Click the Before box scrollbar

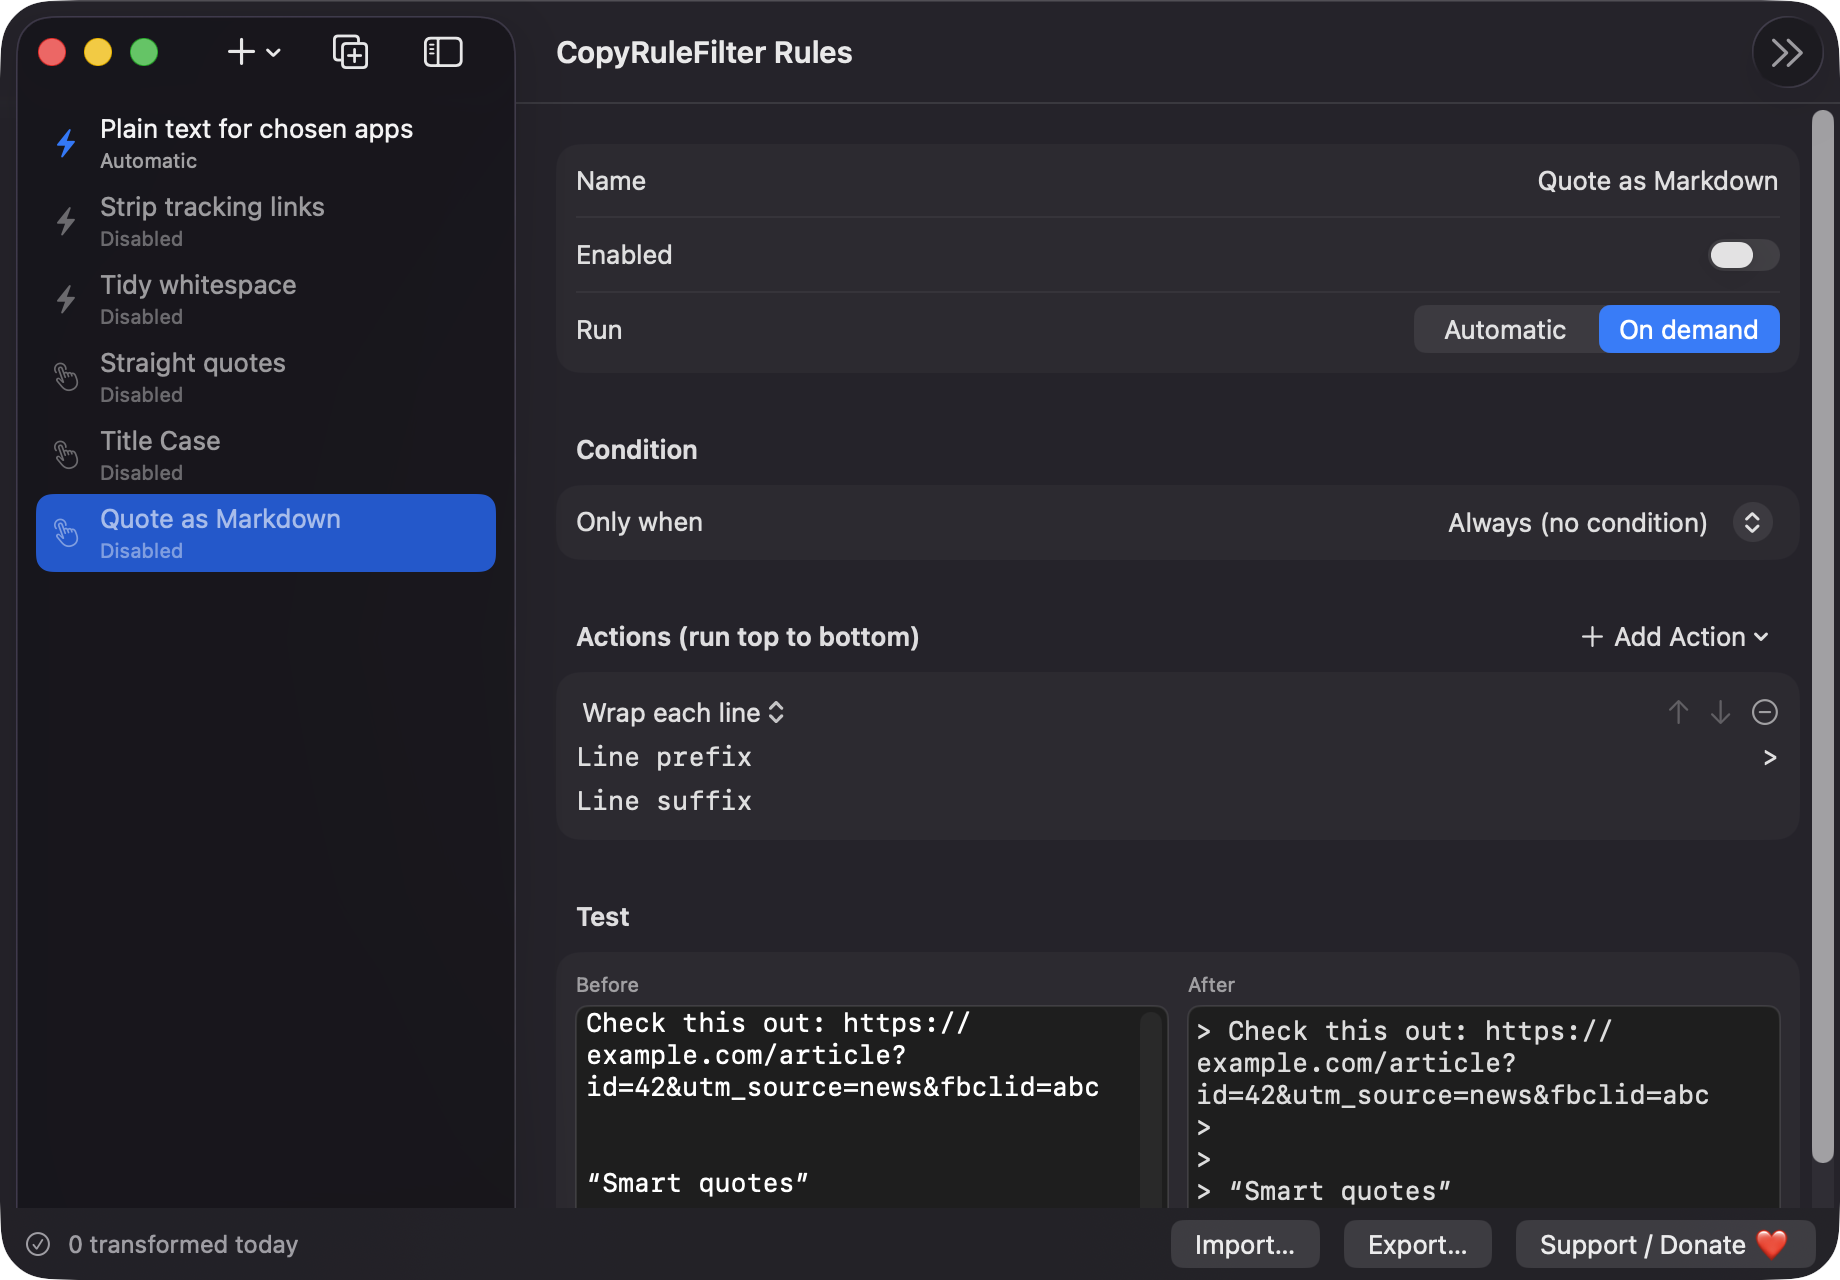point(1152,1108)
